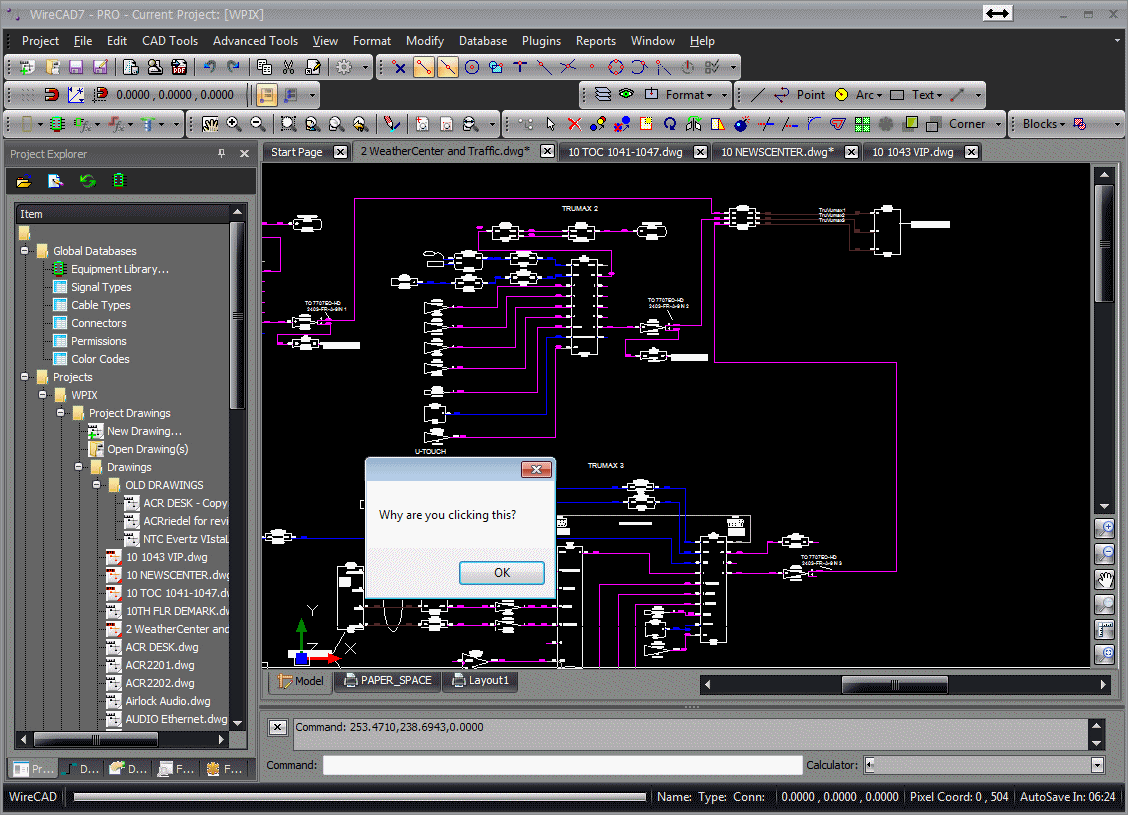Screen dimensions: 1128x815
Task: Switch to the 10 NEWSCENTER.dwg tab
Action: 776,152
